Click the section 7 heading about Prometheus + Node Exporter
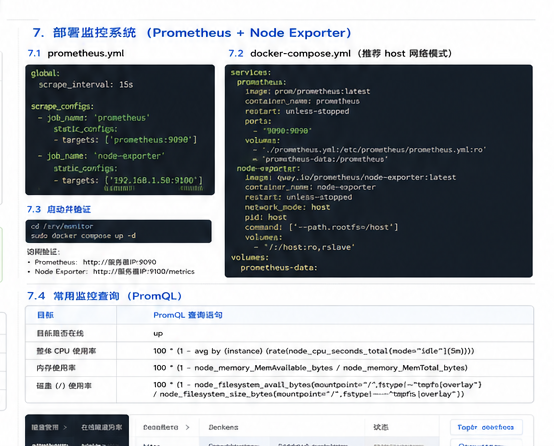 [x=192, y=33]
